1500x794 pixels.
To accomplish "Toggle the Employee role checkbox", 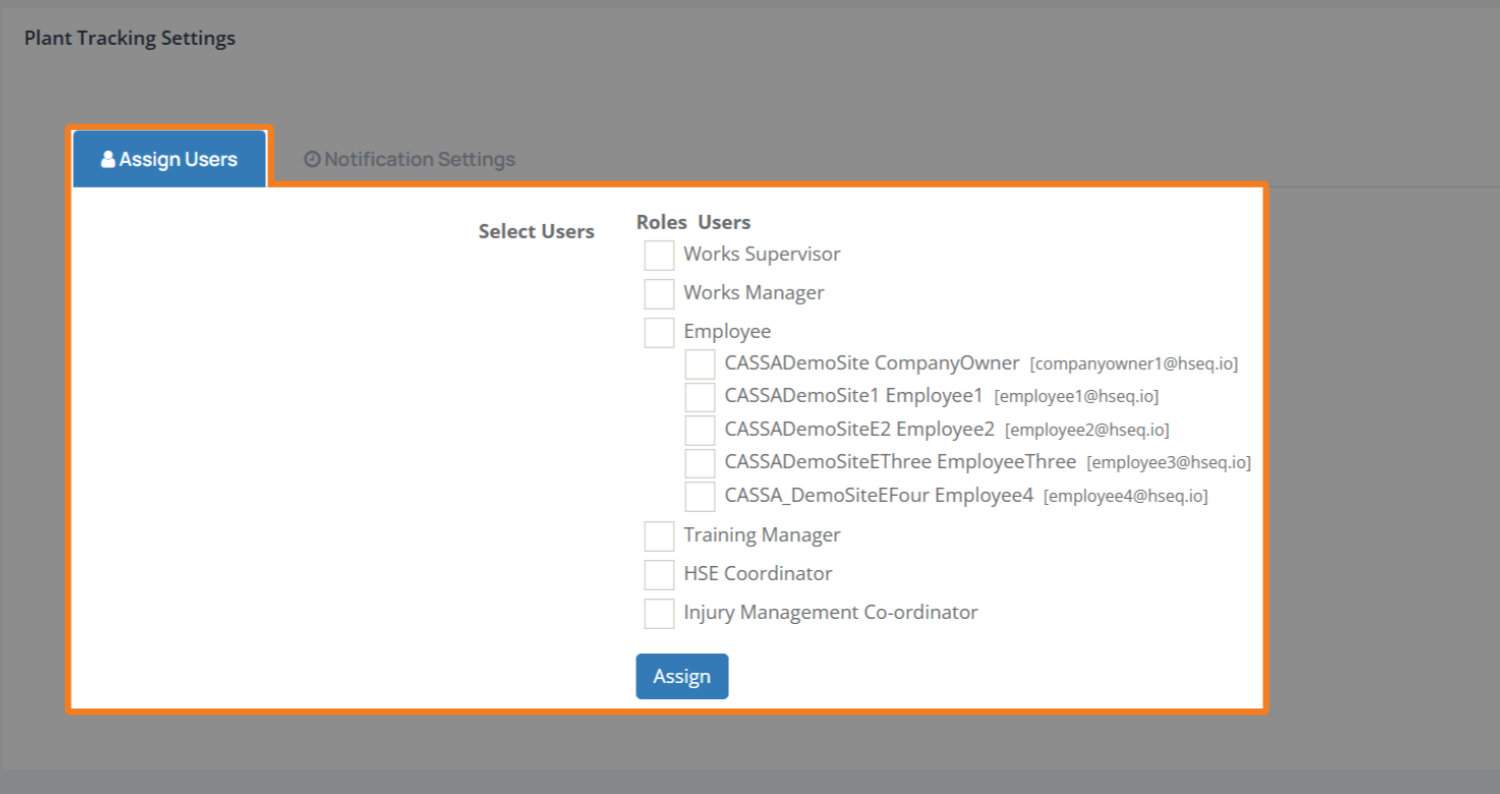I will (659, 332).
